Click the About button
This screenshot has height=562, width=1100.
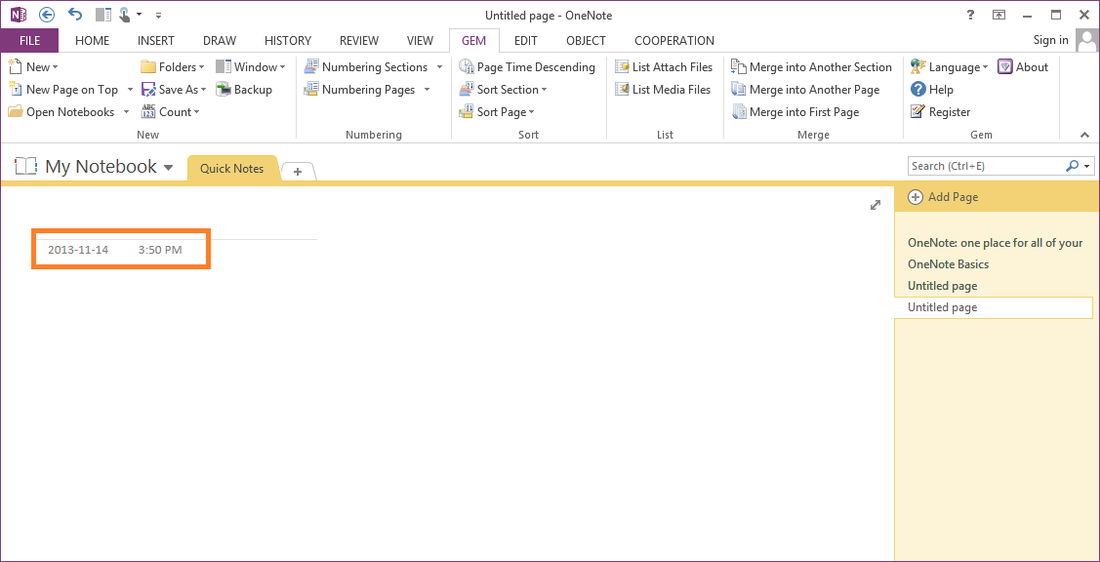(x=1023, y=67)
